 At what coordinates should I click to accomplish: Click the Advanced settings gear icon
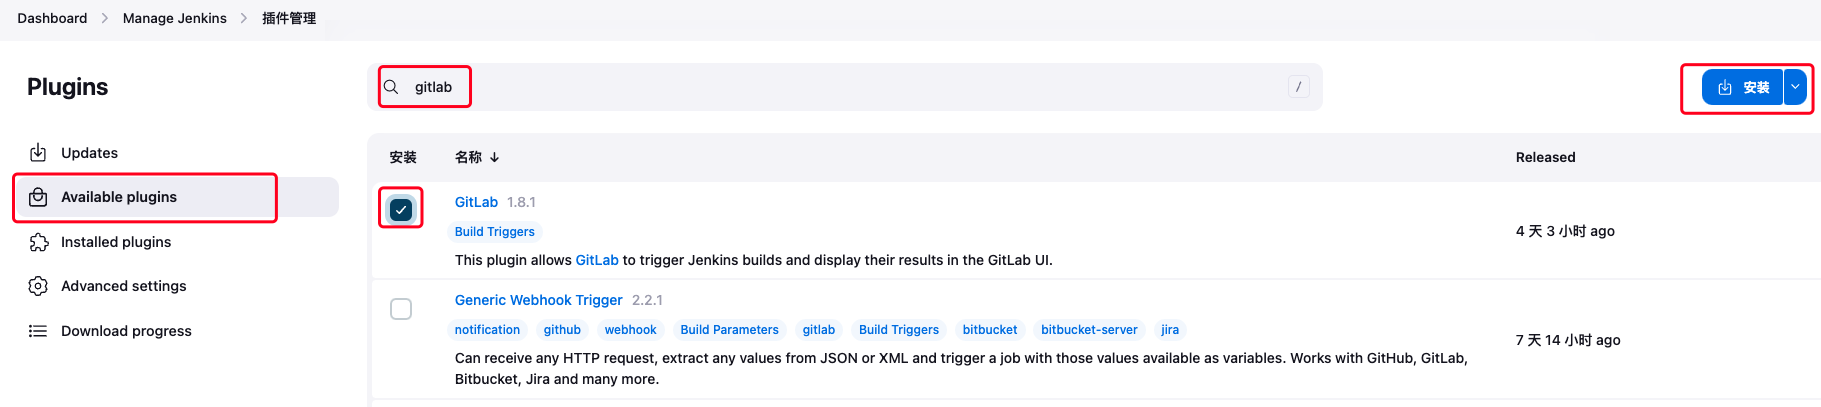(x=38, y=286)
